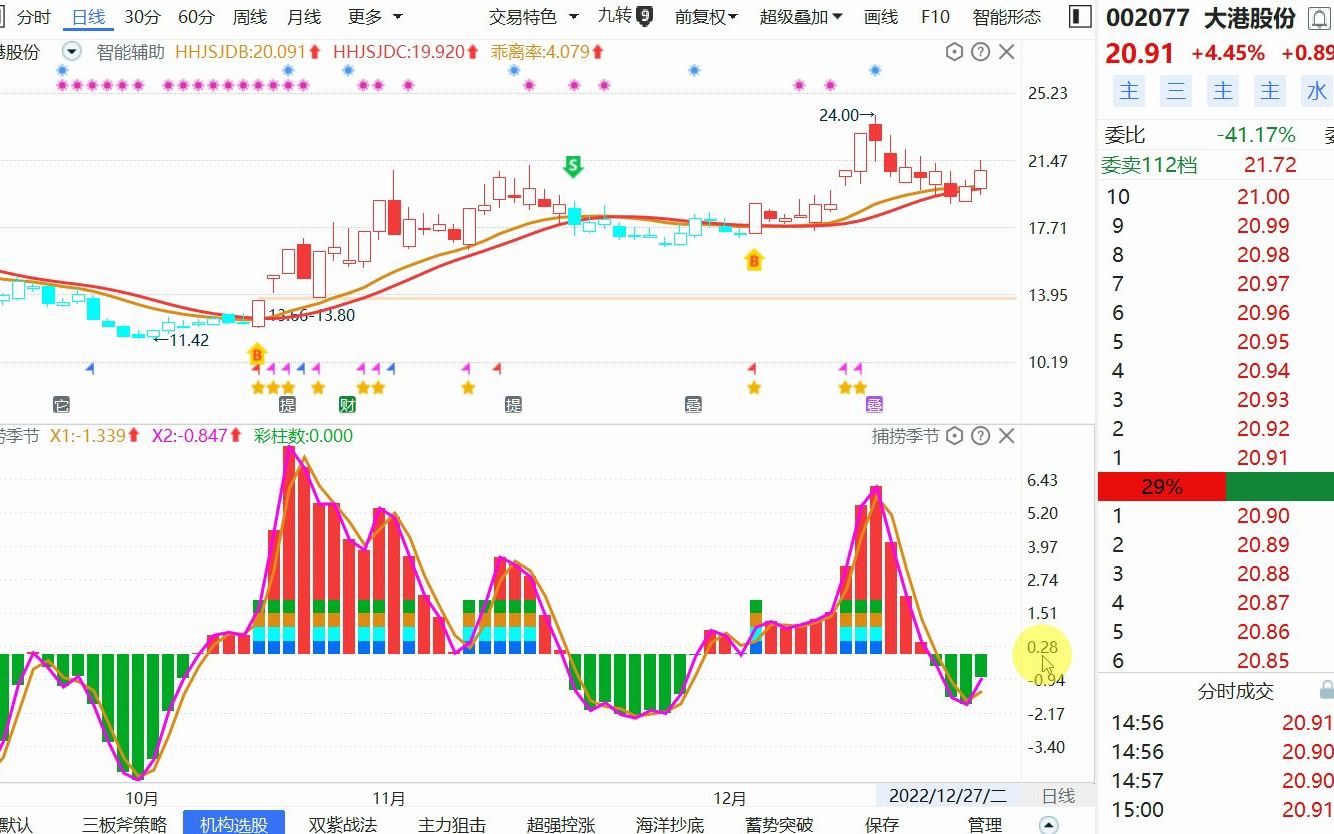Open the purple 叠 event badge
Image resolution: width=1334 pixels, height=834 pixels.
pos(874,405)
